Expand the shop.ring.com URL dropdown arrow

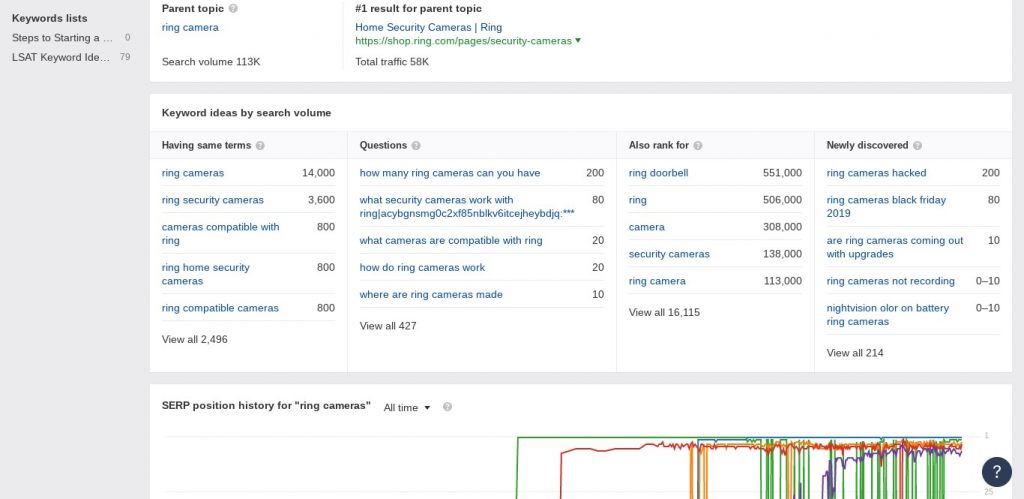click(x=577, y=40)
